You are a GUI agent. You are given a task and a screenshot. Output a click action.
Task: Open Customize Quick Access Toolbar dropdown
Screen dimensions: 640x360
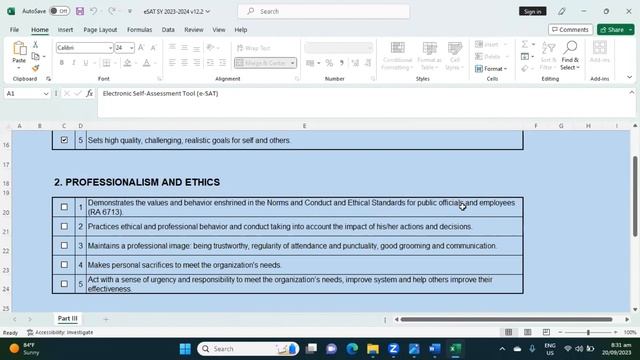point(130,11)
